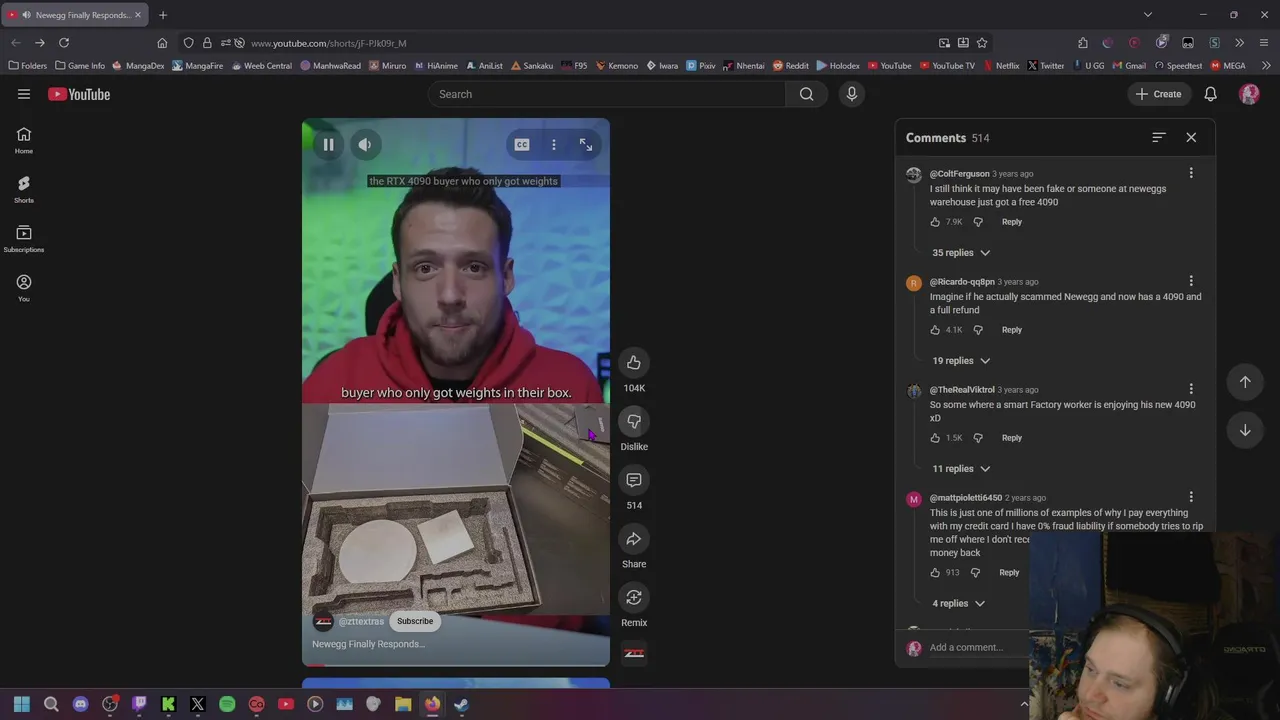
Task: Open Windows taskbar search
Action: click(x=51, y=704)
